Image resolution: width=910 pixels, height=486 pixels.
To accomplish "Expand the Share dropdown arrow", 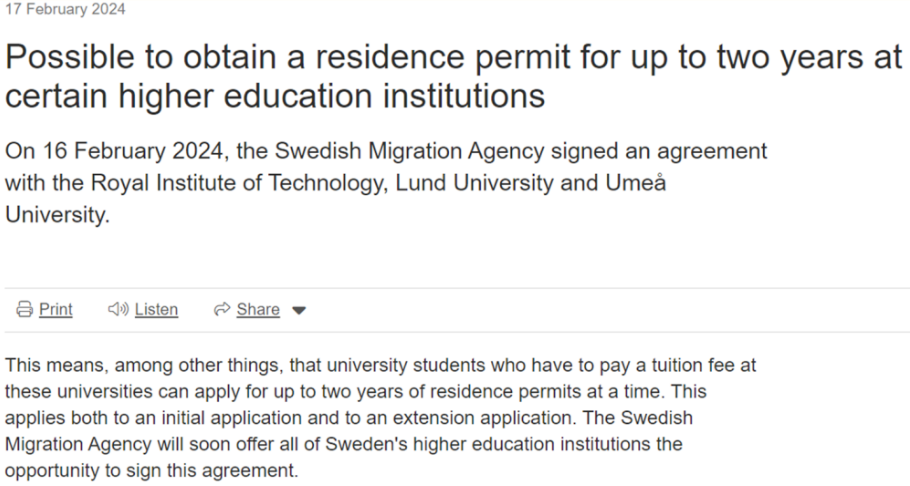I will click(299, 311).
